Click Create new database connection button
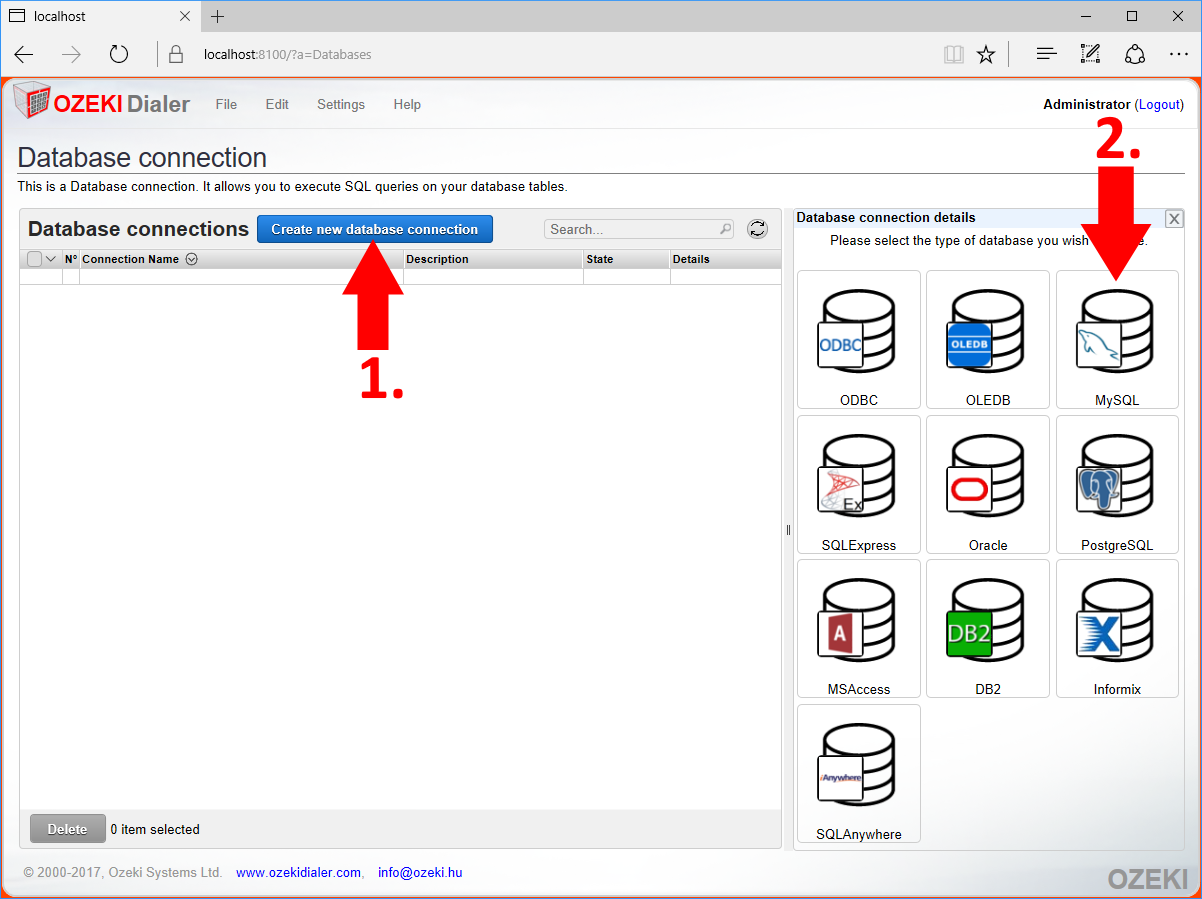The image size is (1202, 899). point(374,229)
